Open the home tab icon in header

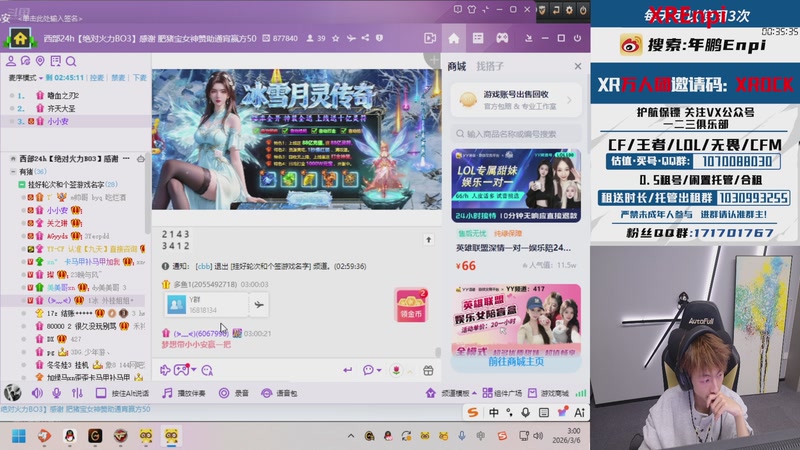454,38
